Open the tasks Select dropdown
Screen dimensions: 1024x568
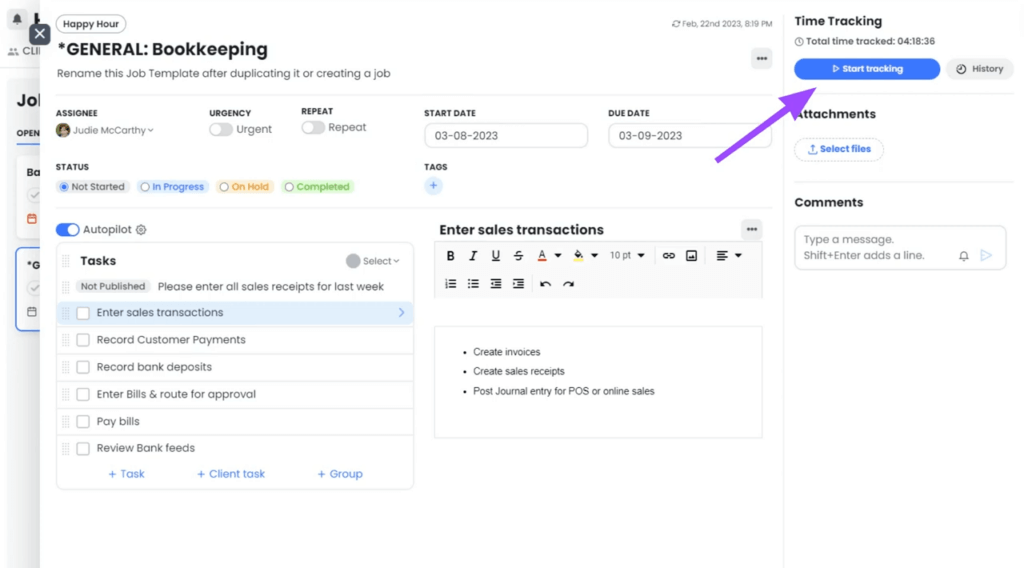pyautogui.click(x=374, y=261)
